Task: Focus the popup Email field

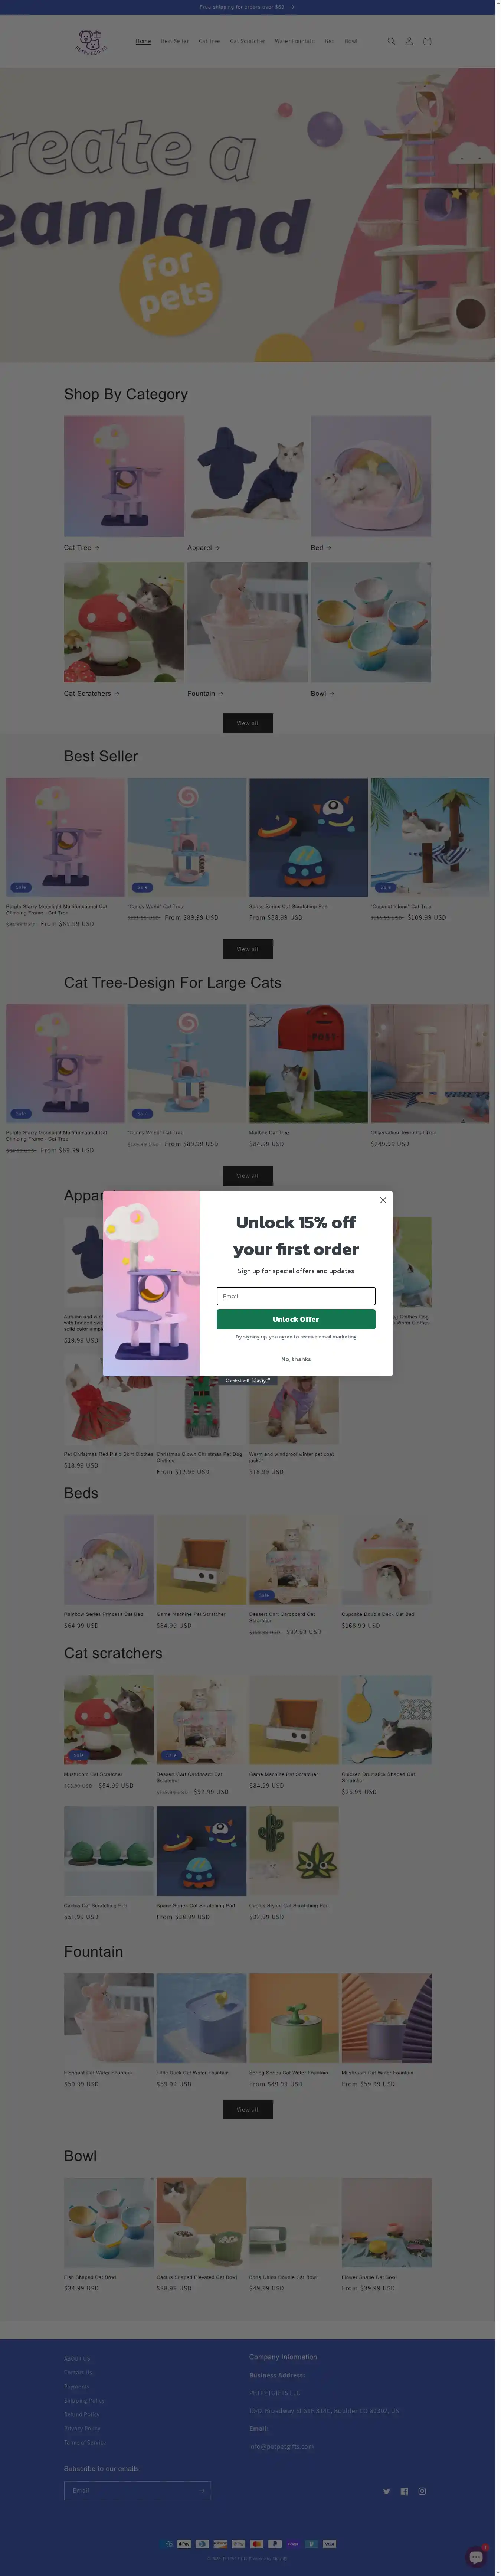Action: (x=296, y=1296)
